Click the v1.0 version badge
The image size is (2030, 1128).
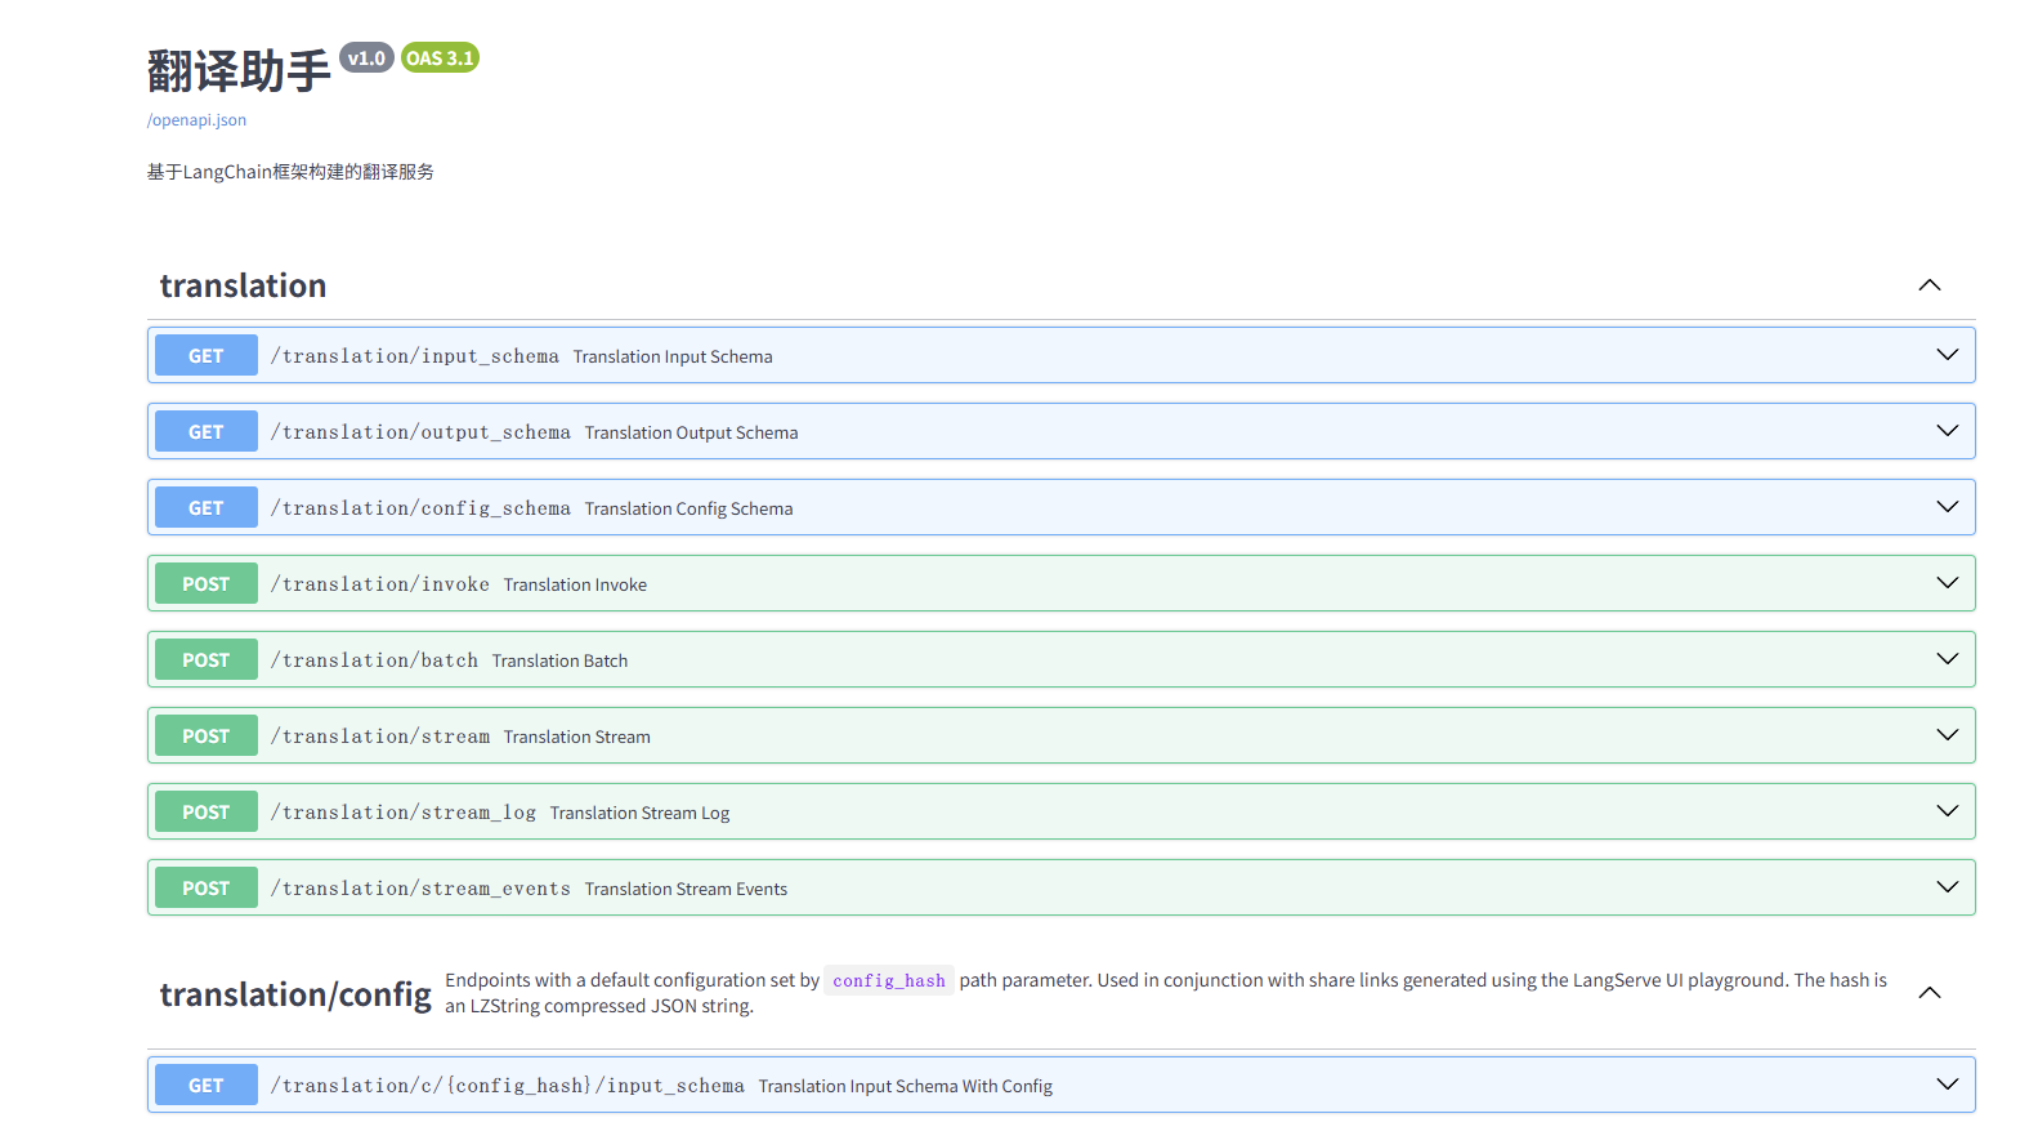tap(366, 58)
